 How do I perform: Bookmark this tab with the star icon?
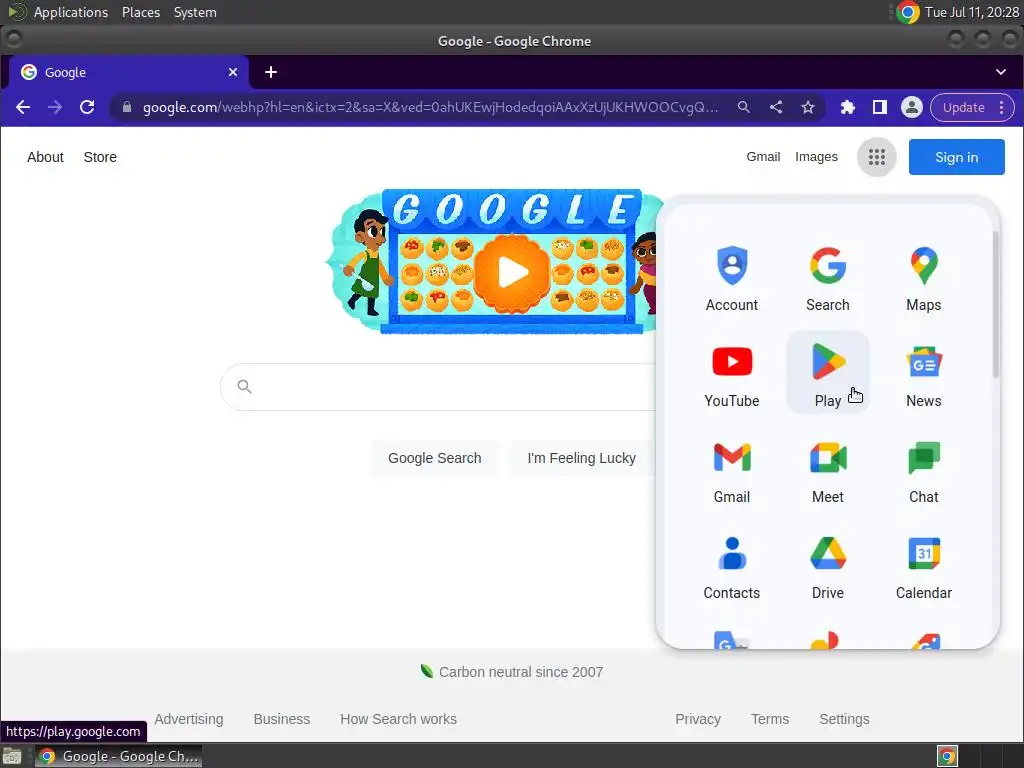click(x=808, y=107)
